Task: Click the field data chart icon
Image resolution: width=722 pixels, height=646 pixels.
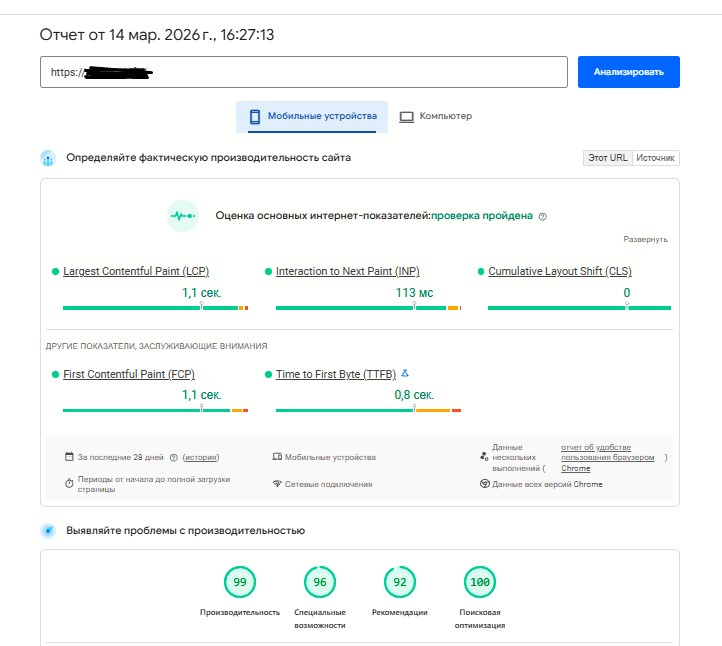Action: click(x=48, y=158)
